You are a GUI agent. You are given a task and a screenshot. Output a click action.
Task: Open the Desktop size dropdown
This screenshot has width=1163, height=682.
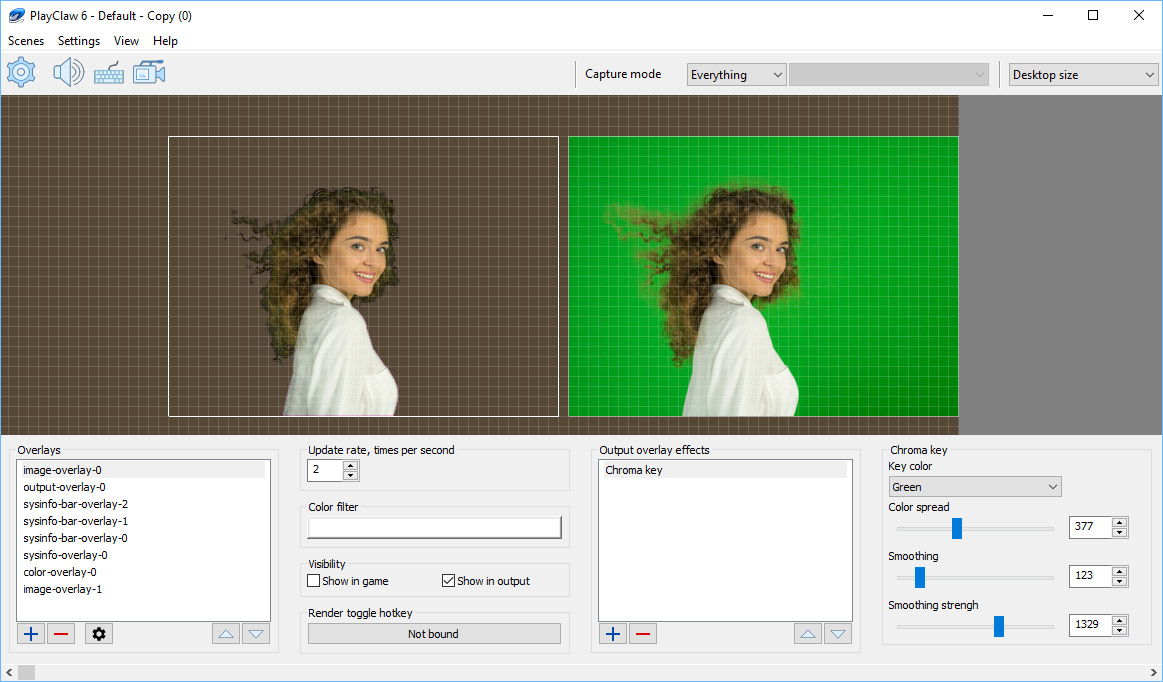click(x=1083, y=74)
